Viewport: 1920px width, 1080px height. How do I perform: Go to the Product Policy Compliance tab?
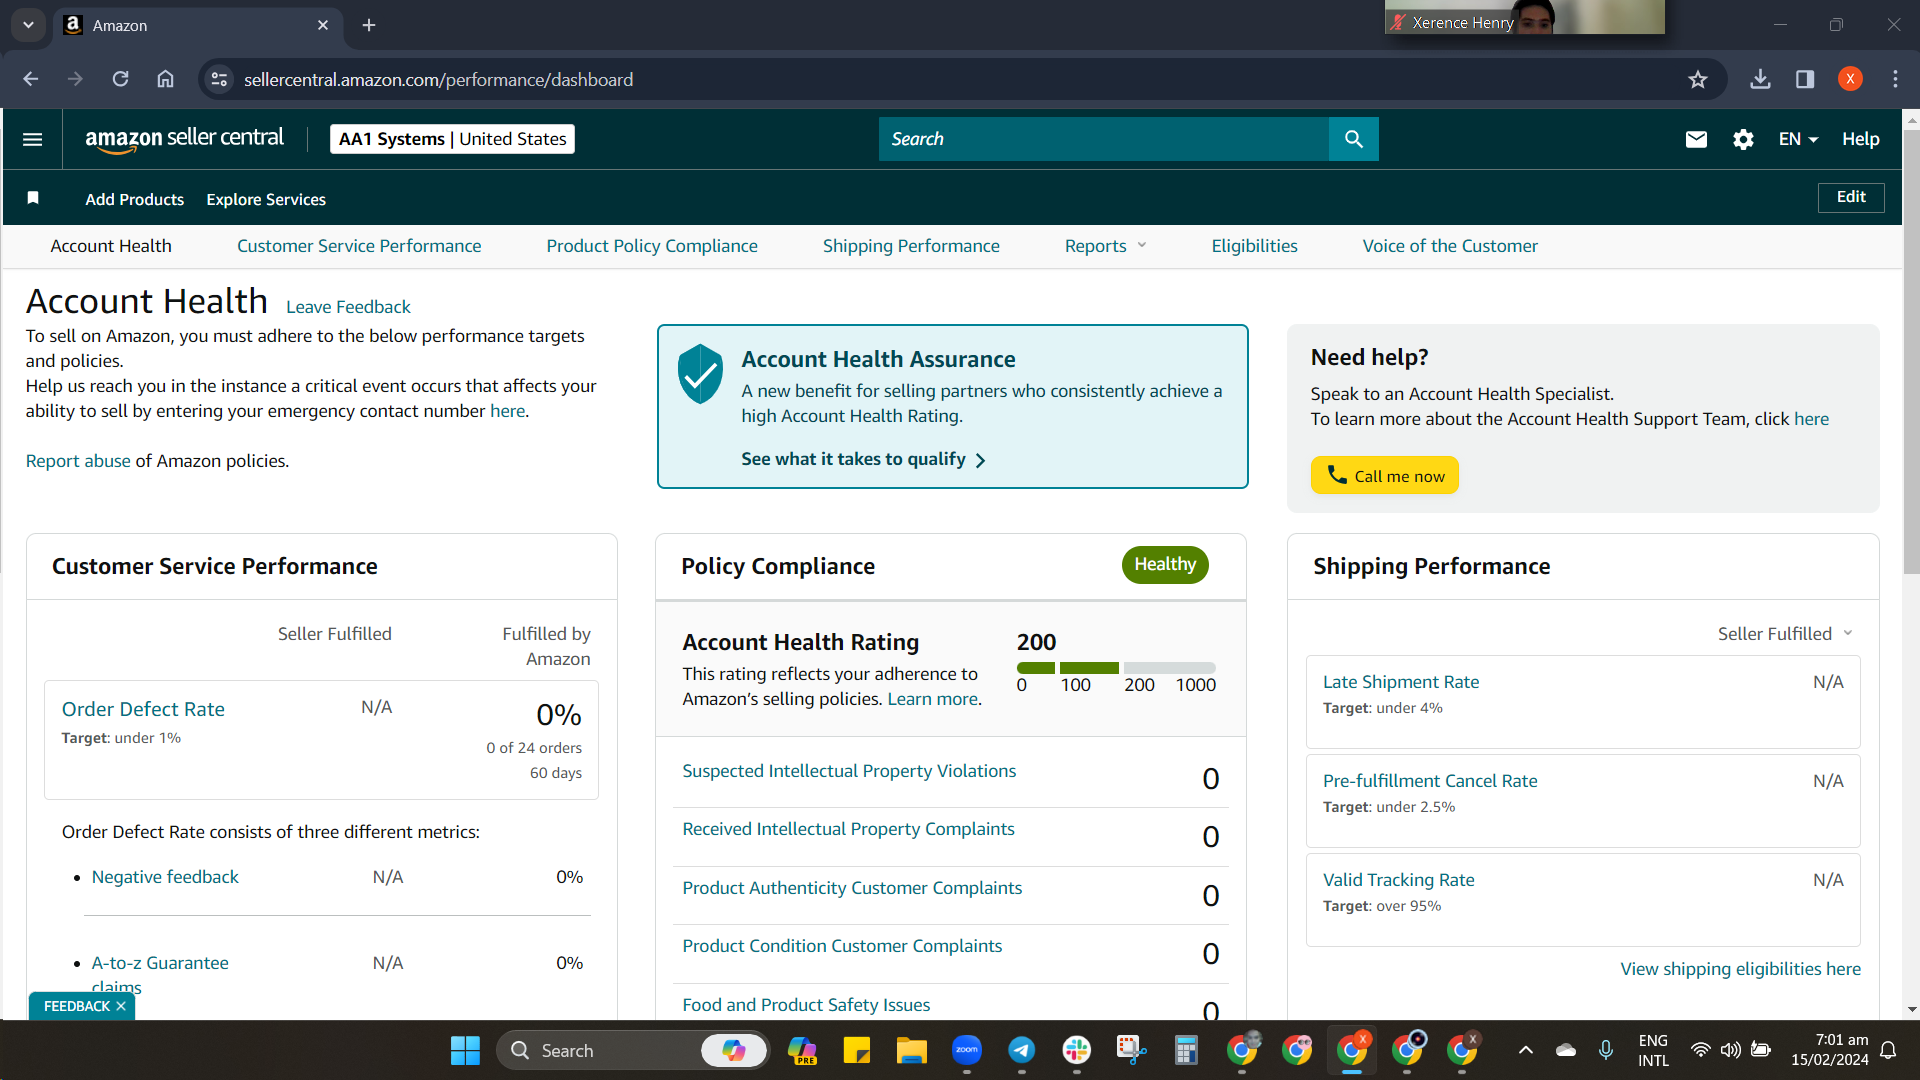652,246
